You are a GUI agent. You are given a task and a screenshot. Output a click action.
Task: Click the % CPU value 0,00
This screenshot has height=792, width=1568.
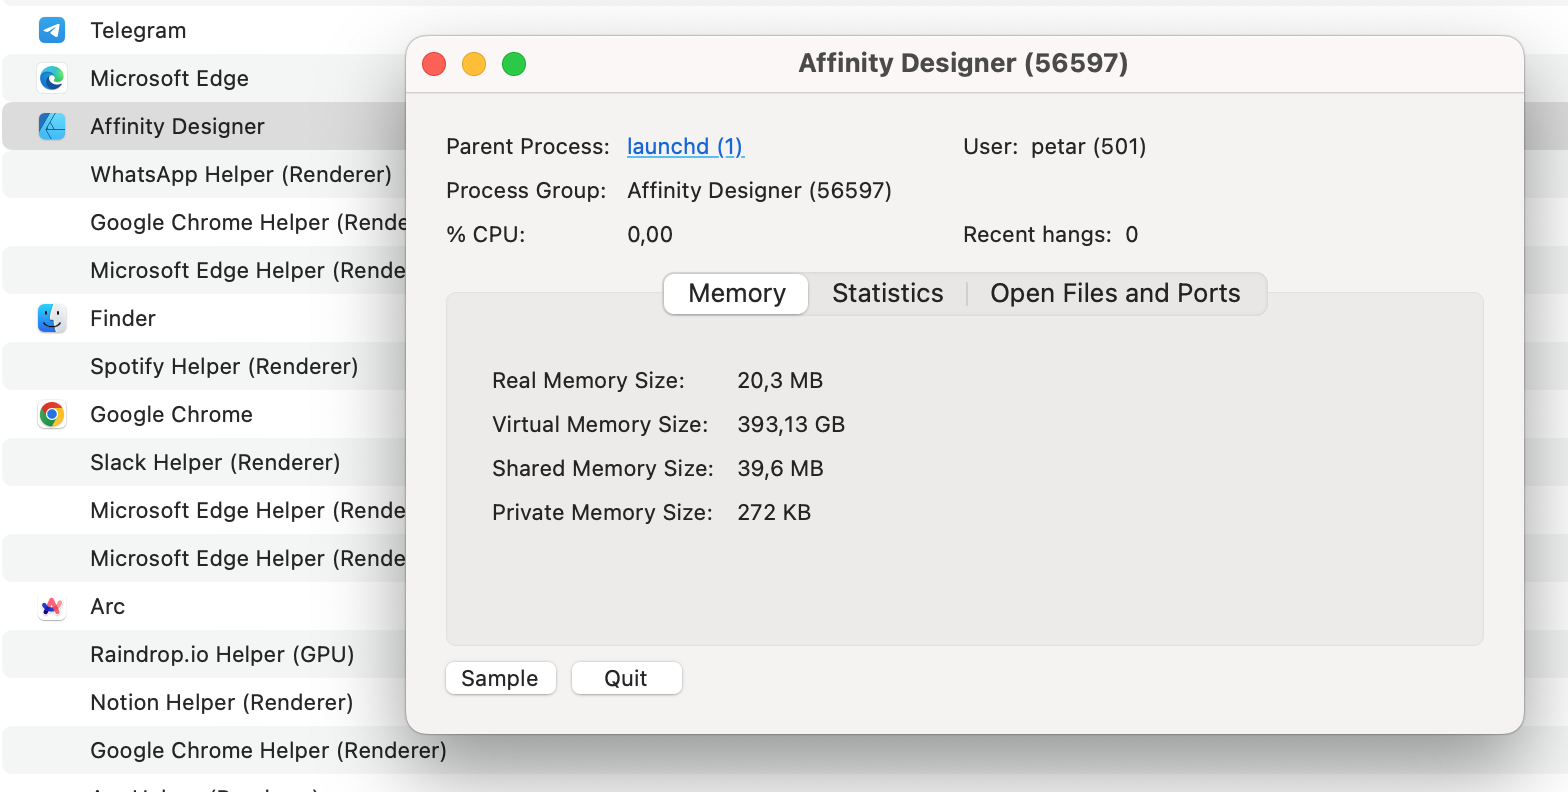[650, 235]
